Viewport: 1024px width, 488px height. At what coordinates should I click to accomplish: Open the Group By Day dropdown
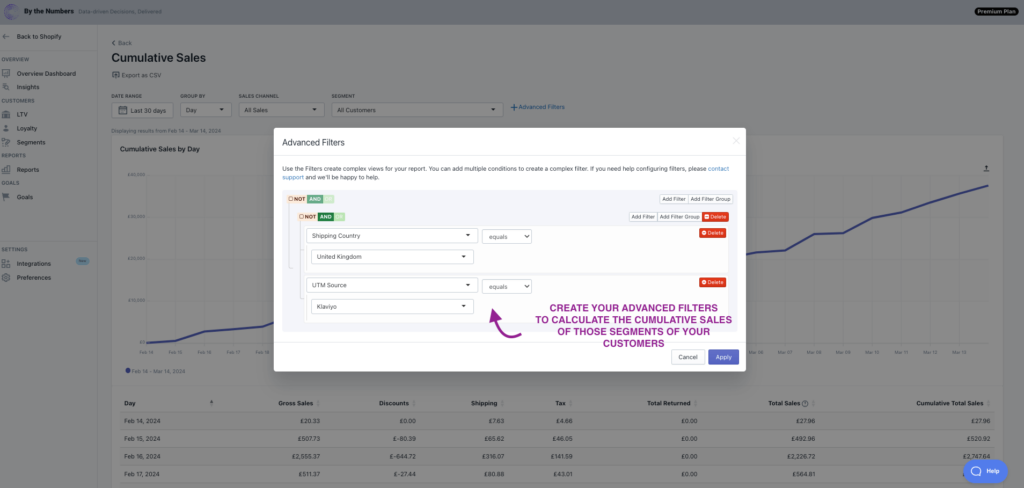click(206, 110)
